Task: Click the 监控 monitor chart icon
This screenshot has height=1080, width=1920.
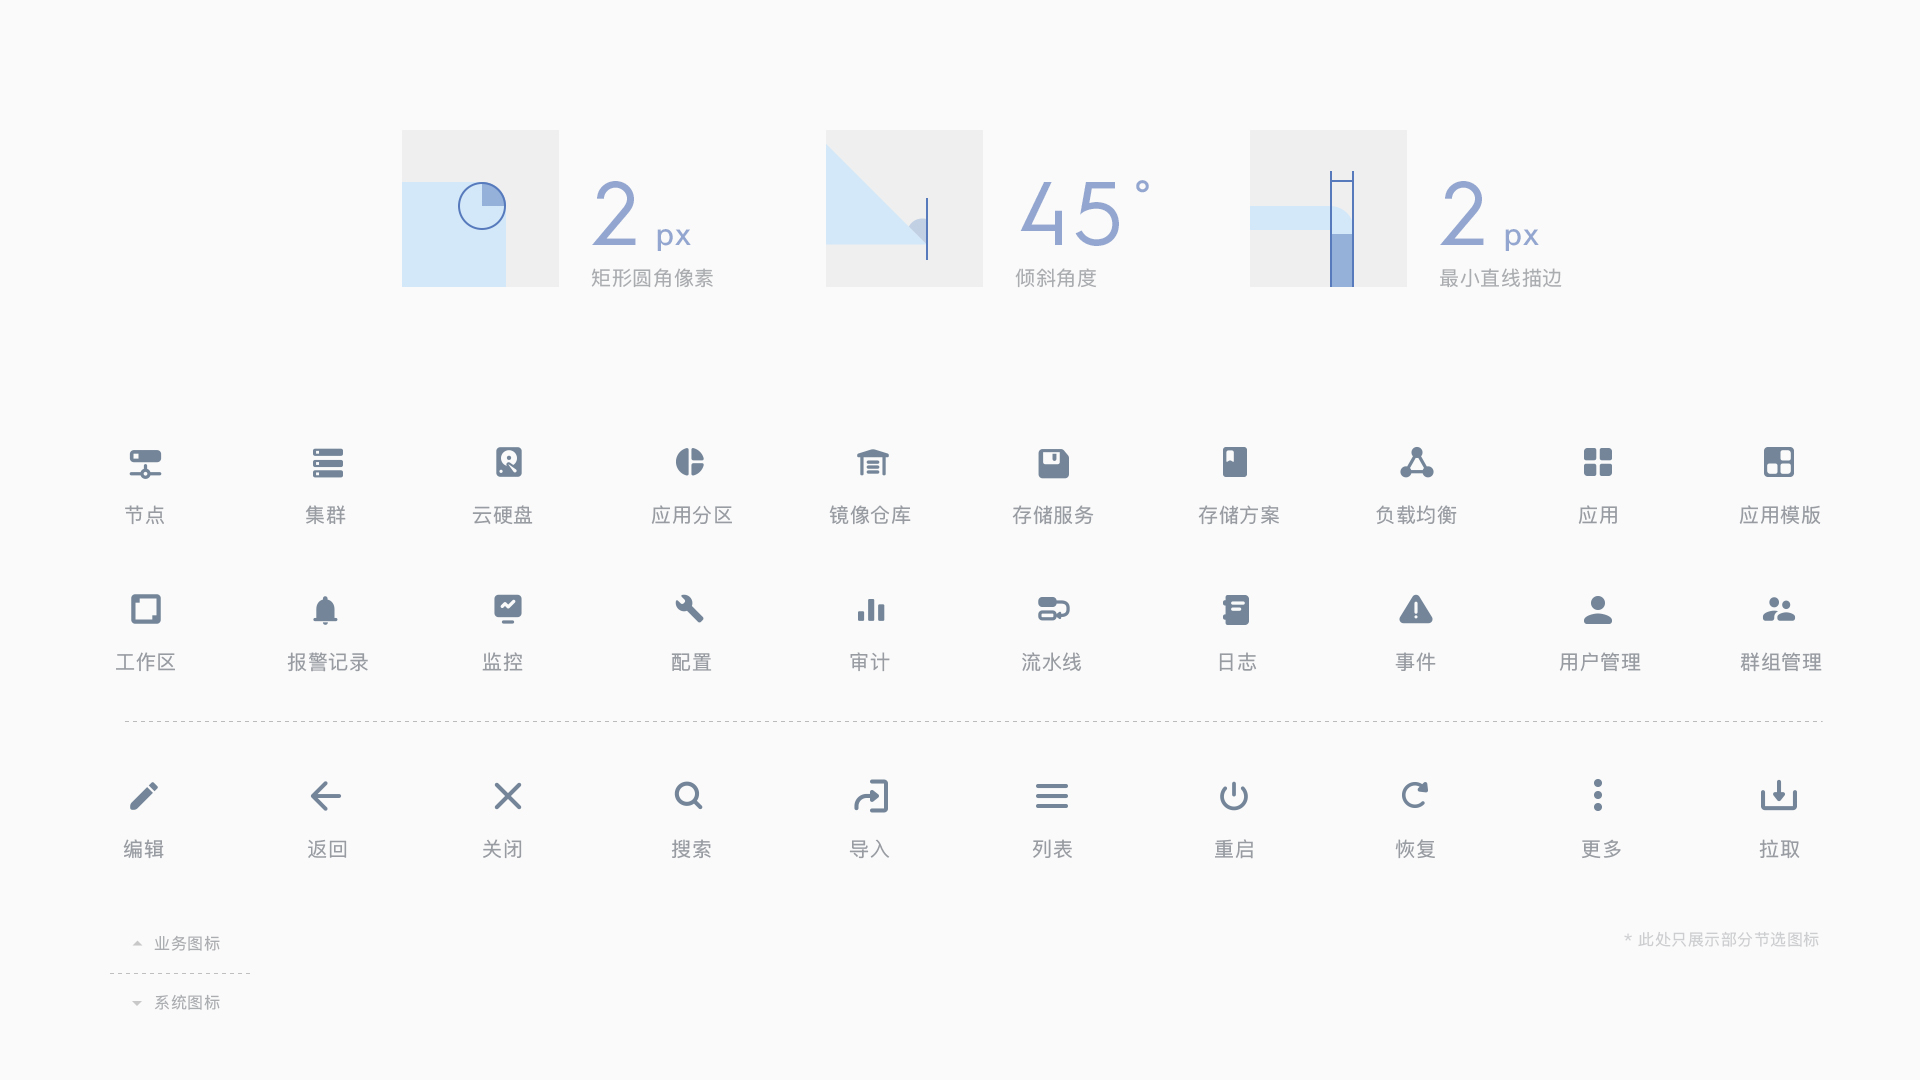Action: (x=508, y=609)
